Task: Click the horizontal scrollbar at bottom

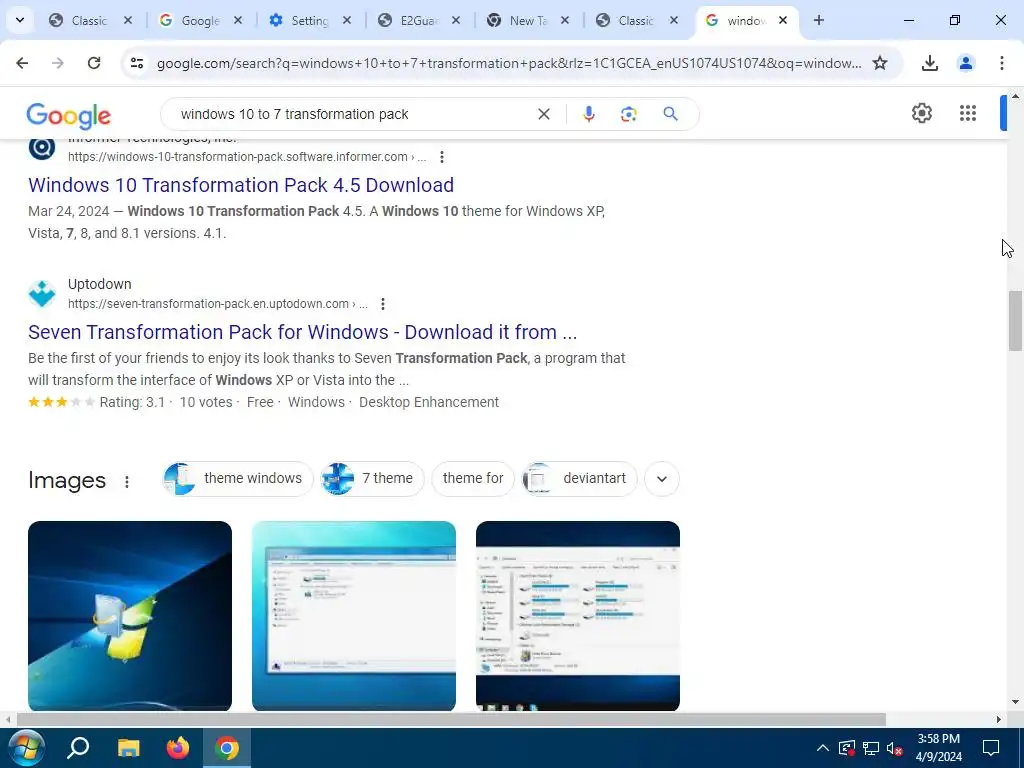Action: [x=451, y=720]
